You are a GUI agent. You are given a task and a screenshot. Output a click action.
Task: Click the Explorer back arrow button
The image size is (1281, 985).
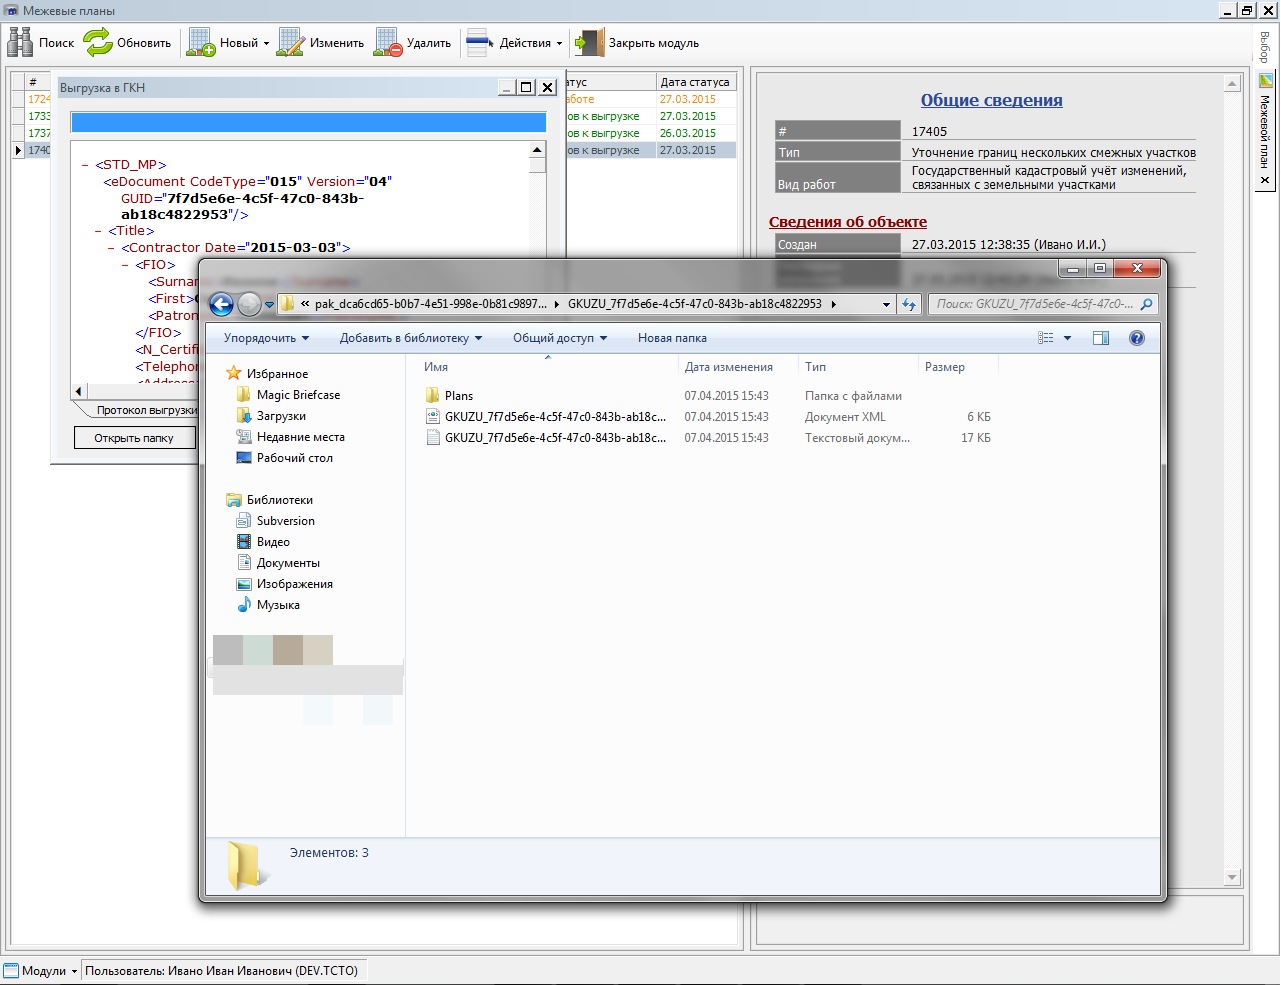click(x=221, y=305)
